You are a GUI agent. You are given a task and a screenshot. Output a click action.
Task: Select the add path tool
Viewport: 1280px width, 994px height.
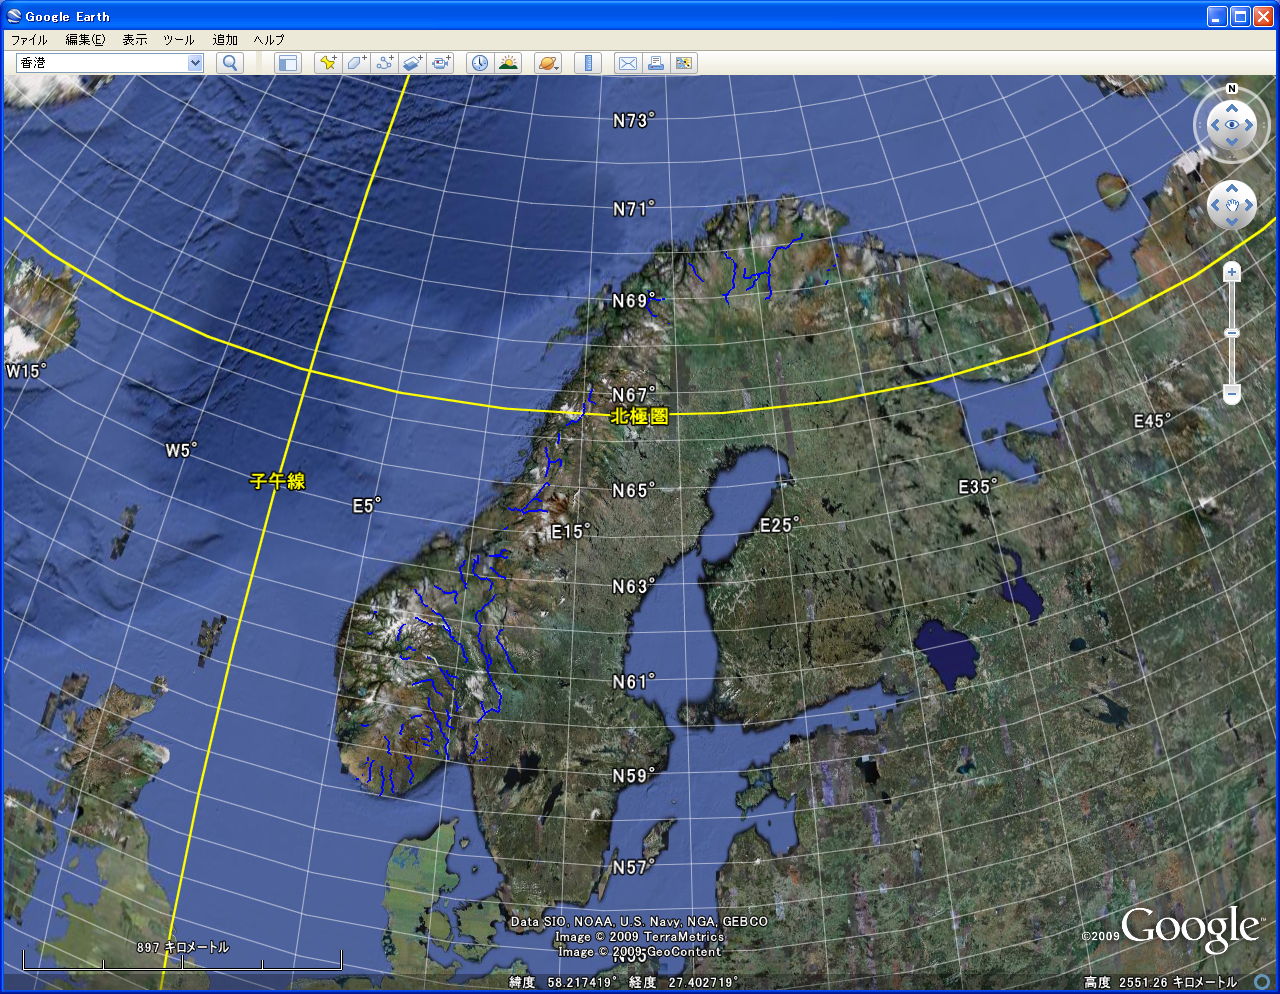[x=385, y=63]
